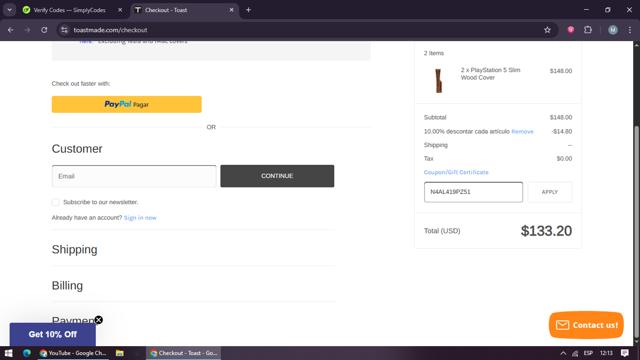Viewport: 640px width, 360px height.
Task: Check Subscribe to our newsletter
Action: 56,202
